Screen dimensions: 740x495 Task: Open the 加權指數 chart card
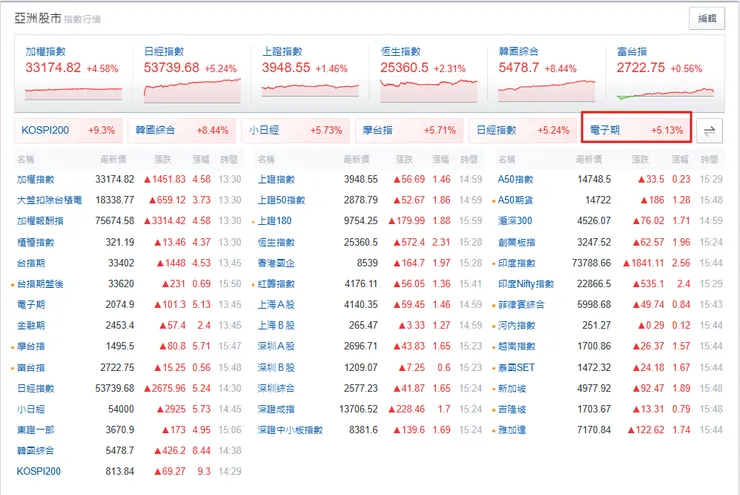[73, 73]
